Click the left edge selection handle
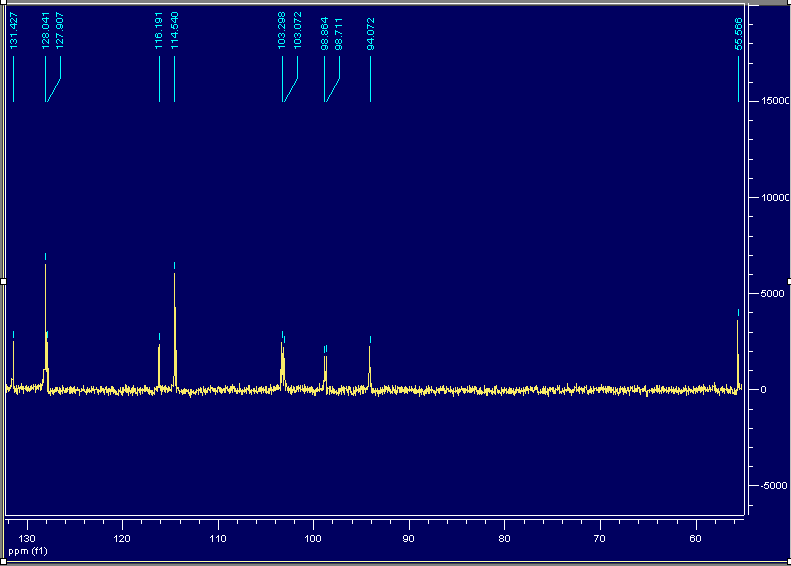This screenshot has height=566, width=791. point(3,281)
